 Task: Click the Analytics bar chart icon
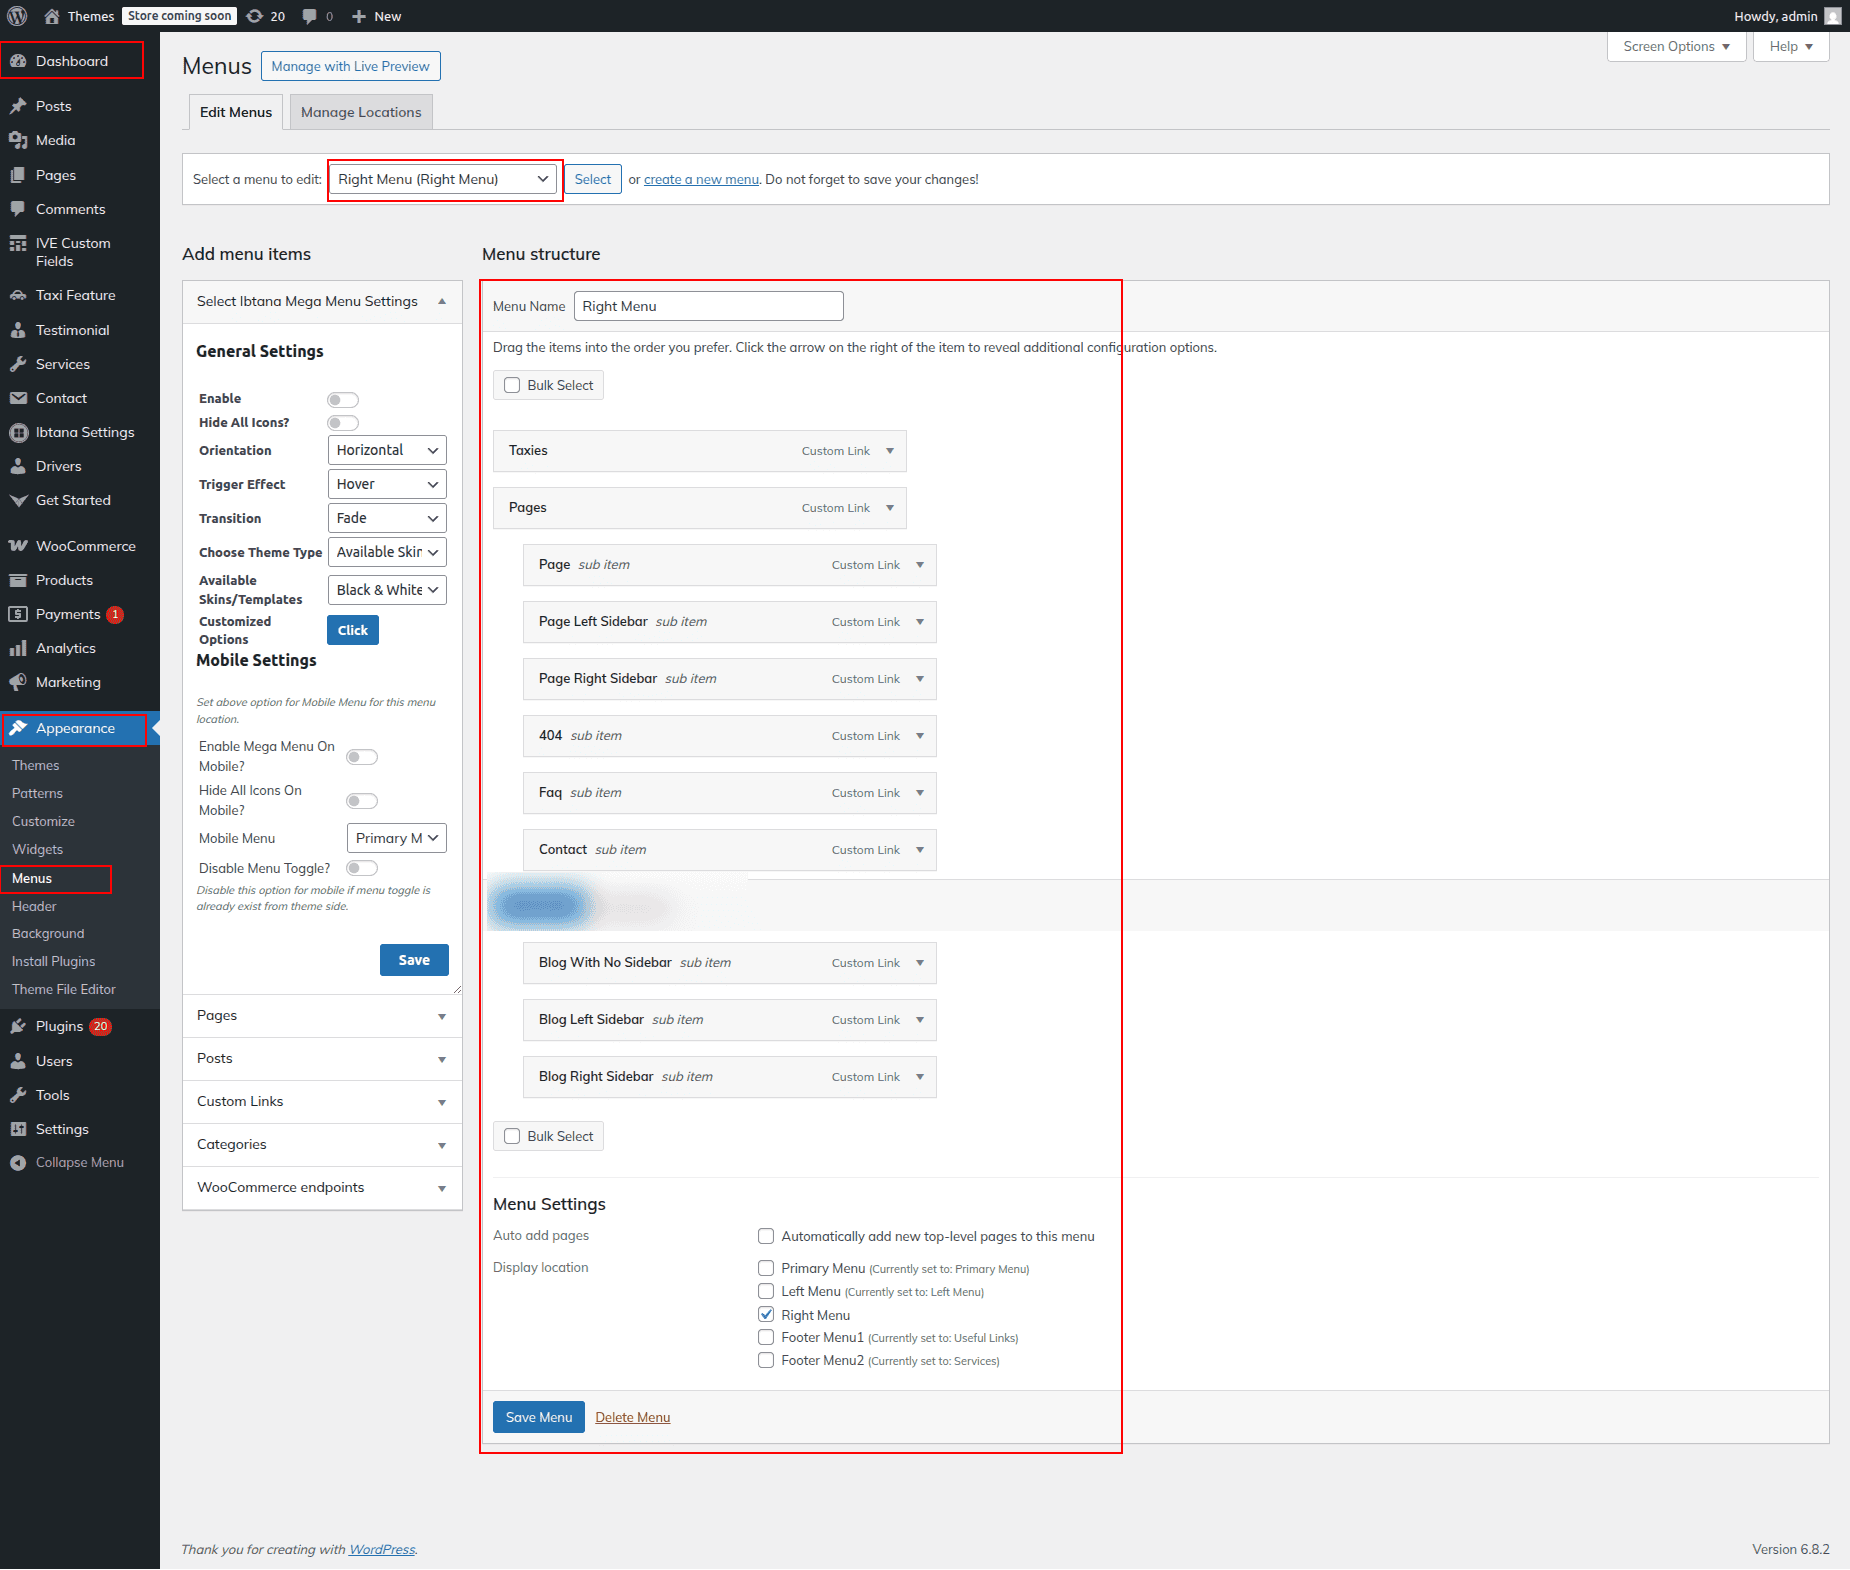[x=18, y=648]
